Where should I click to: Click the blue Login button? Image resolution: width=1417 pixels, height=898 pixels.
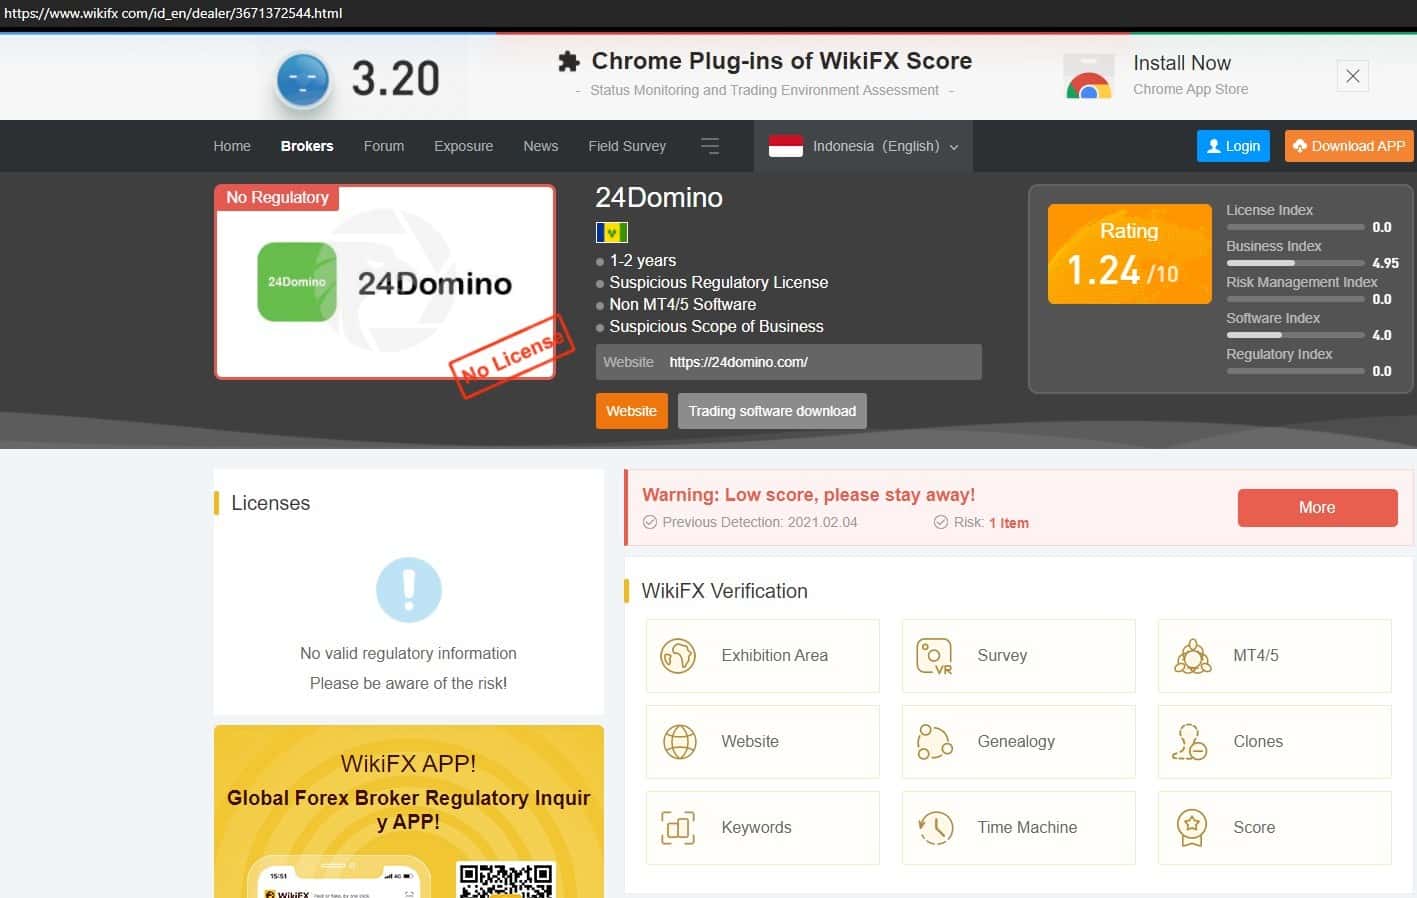click(x=1233, y=146)
